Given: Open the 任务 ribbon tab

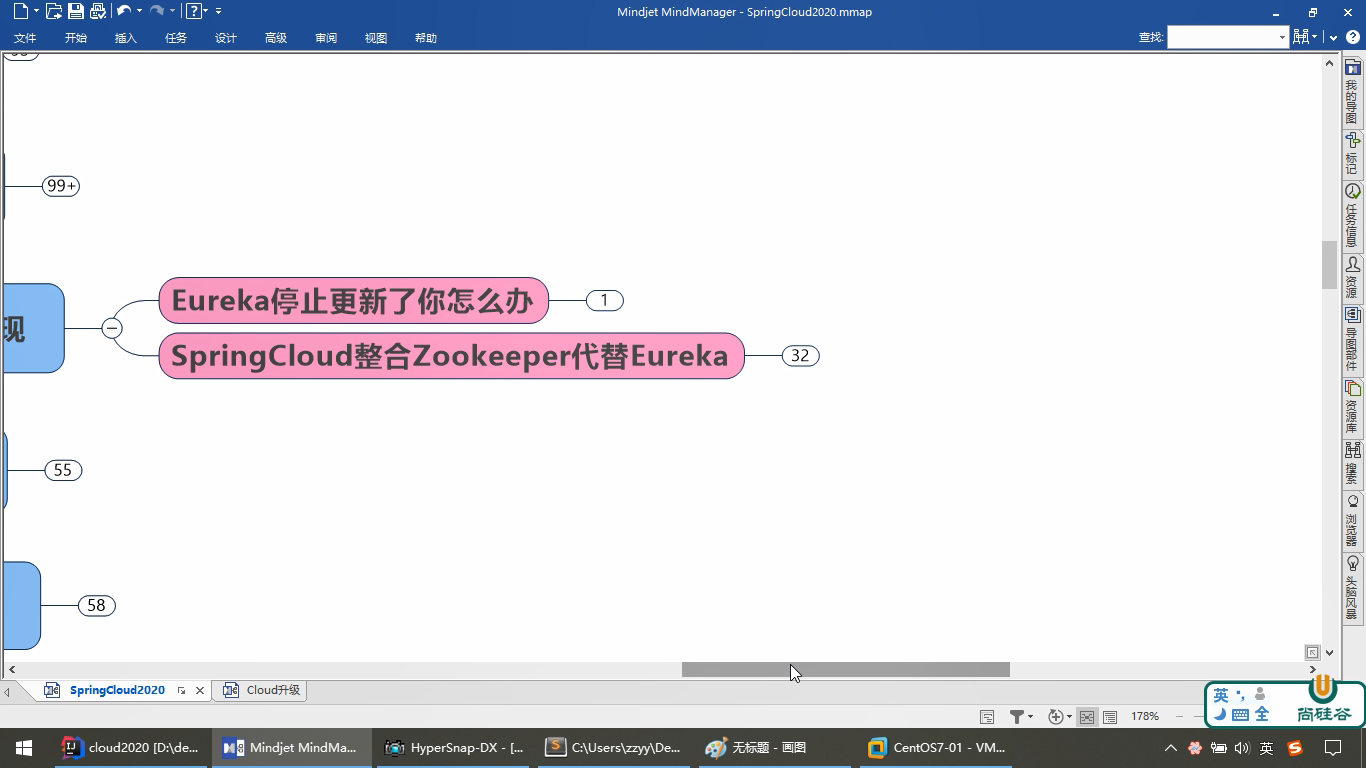Looking at the screenshot, I should tap(176, 38).
